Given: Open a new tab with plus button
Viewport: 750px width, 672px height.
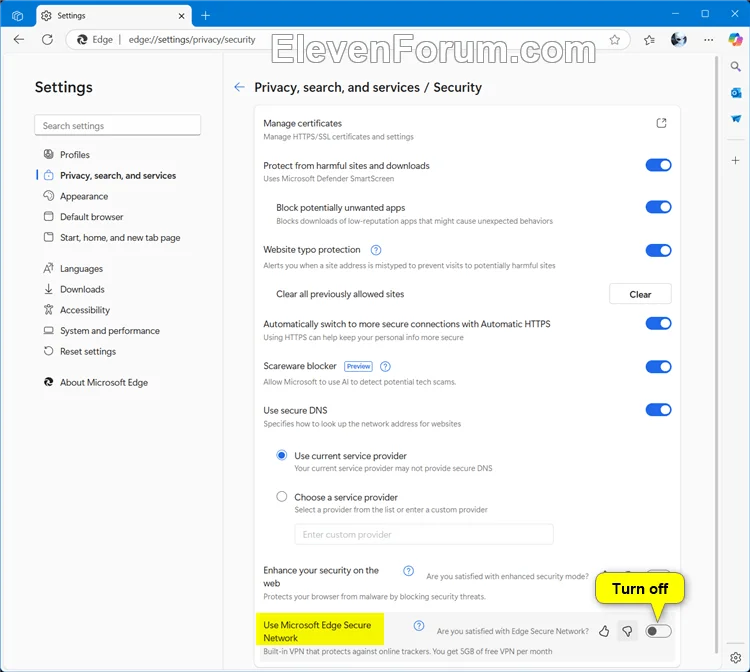Looking at the screenshot, I should (205, 16).
